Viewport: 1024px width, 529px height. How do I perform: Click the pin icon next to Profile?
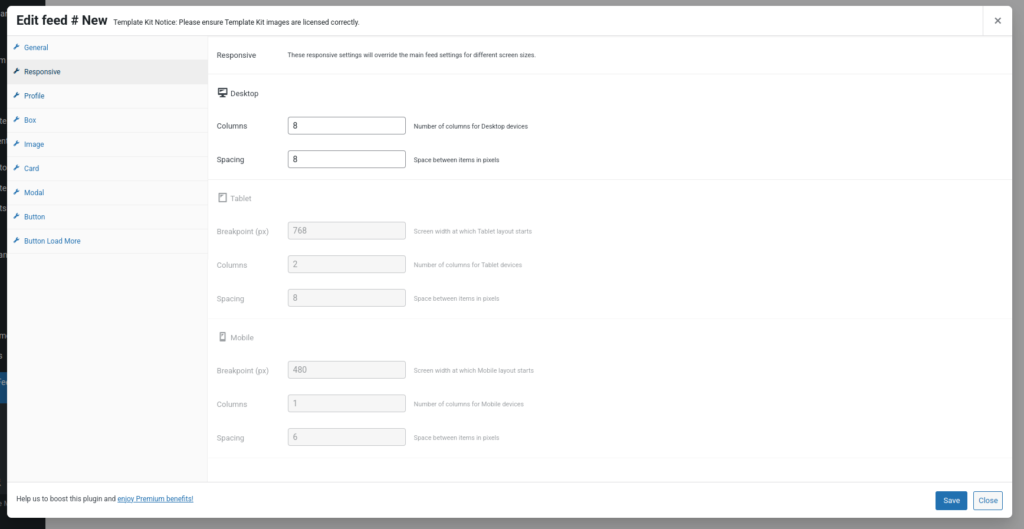[16, 96]
